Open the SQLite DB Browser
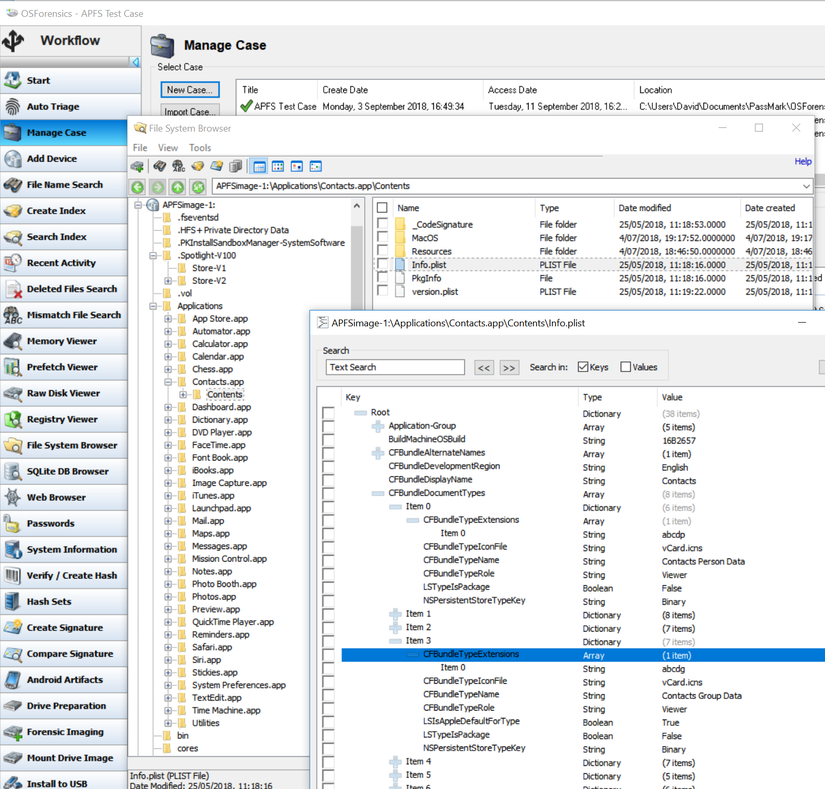Image resolution: width=825 pixels, height=789 pixels. [x=64, y=471]
